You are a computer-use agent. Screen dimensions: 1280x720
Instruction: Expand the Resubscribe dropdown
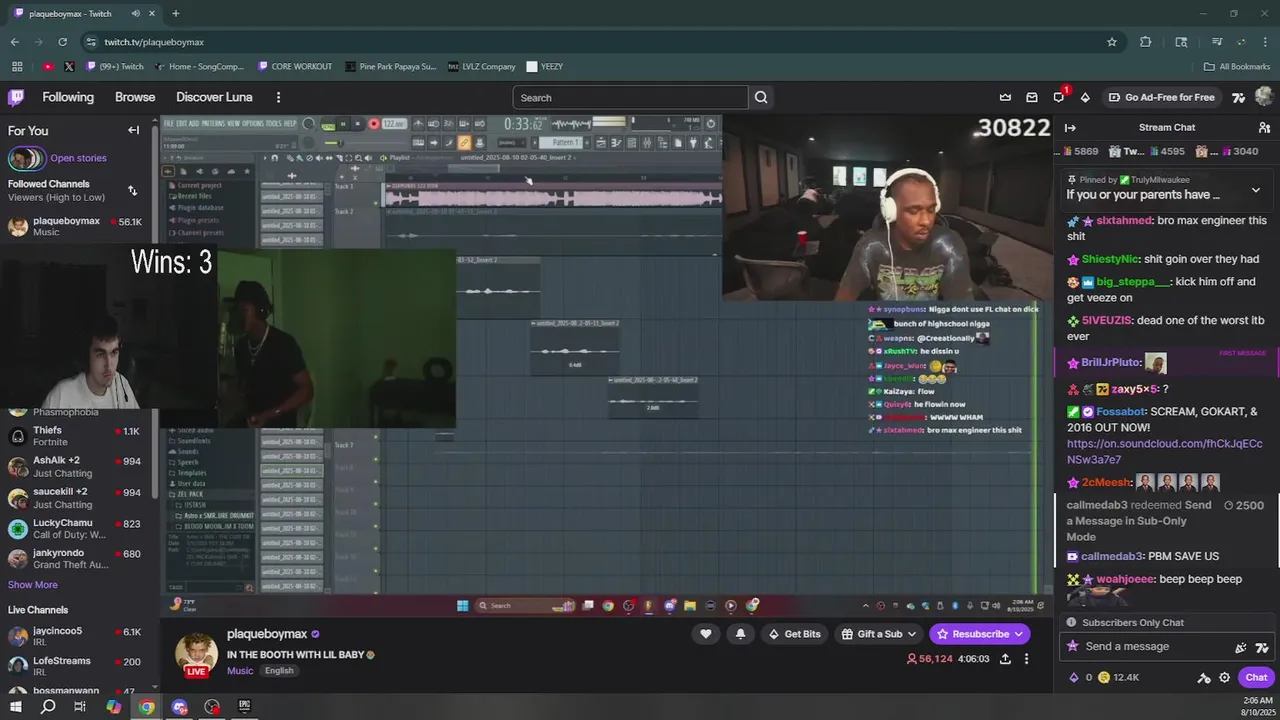coord(1018,634)
